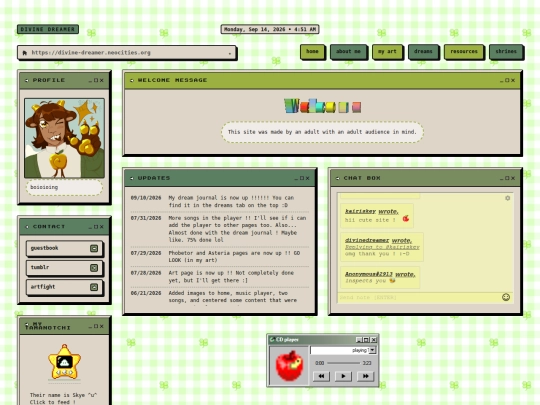The image size is (540, 405).
Task: Skip to previous track in CD player
Action: [321, 376]
